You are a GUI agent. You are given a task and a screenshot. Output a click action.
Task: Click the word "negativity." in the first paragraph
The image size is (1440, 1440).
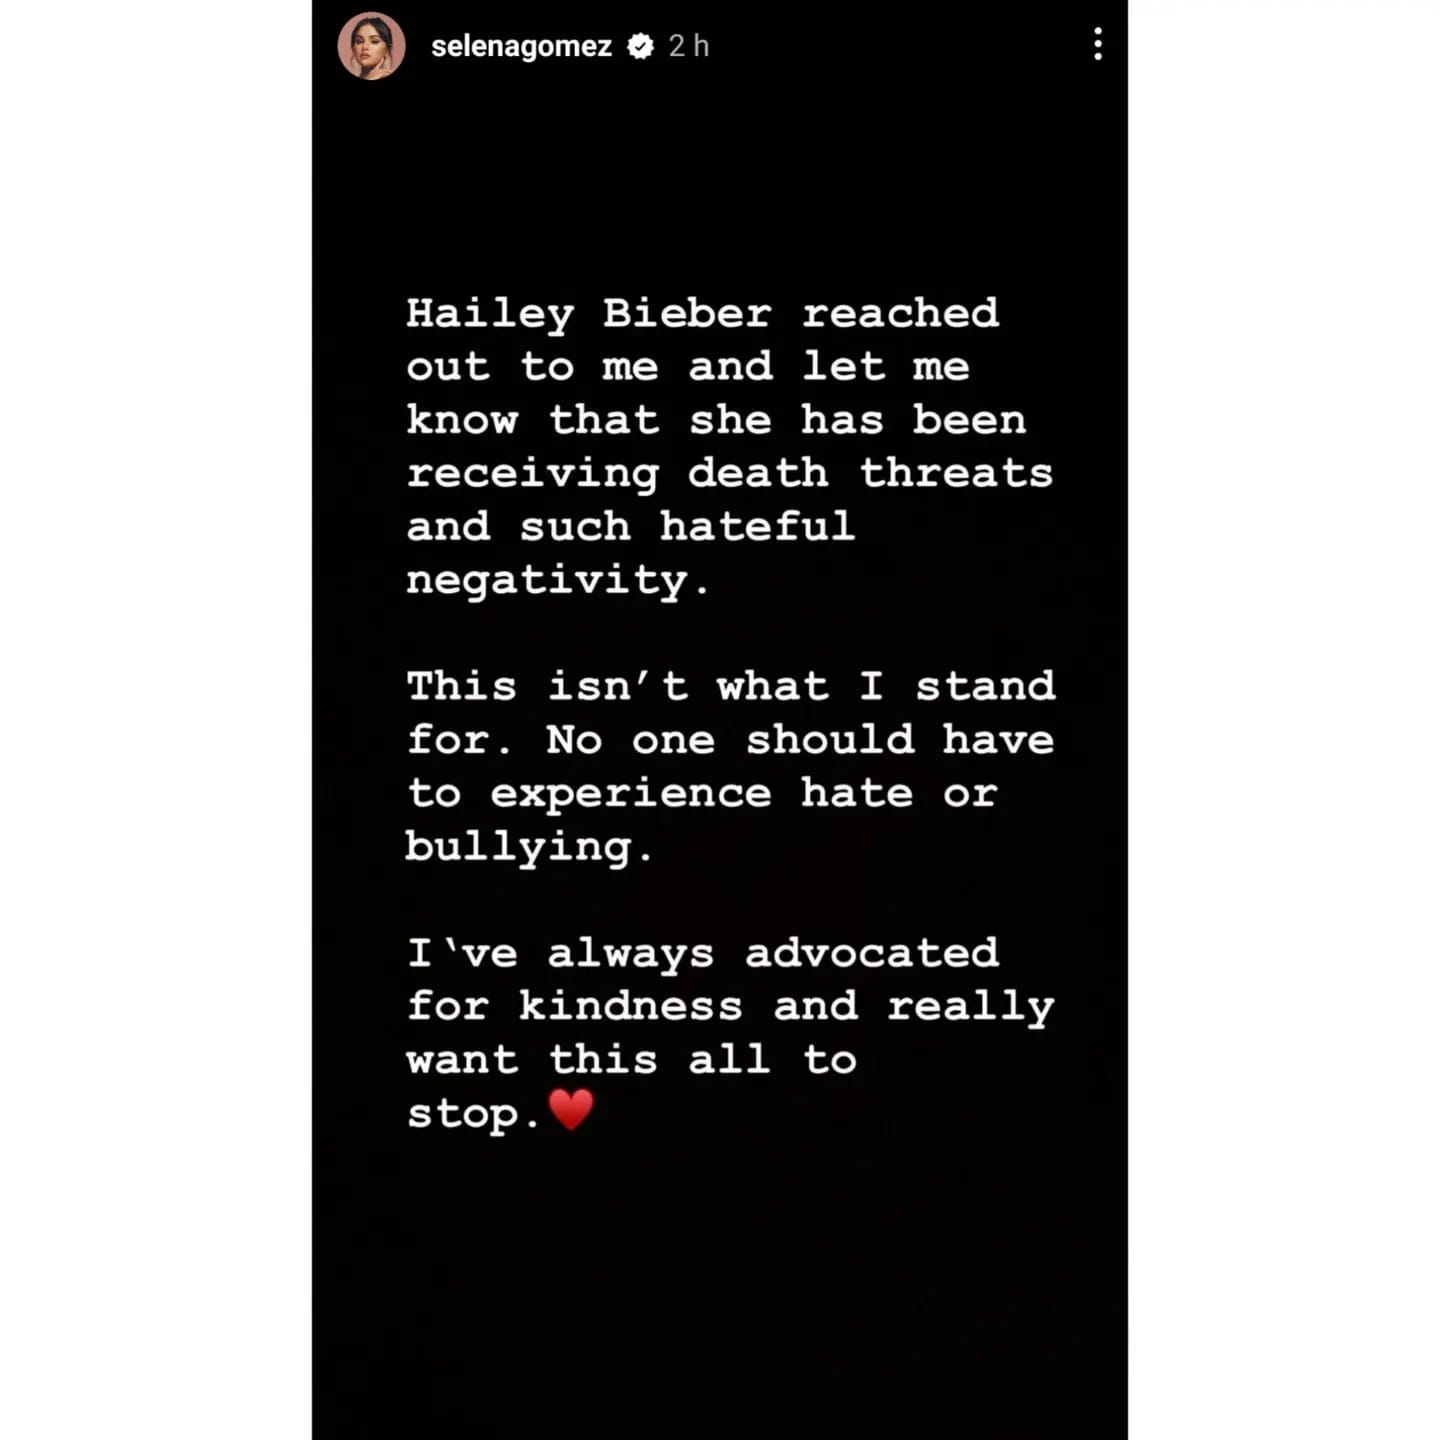coord(558,581)
